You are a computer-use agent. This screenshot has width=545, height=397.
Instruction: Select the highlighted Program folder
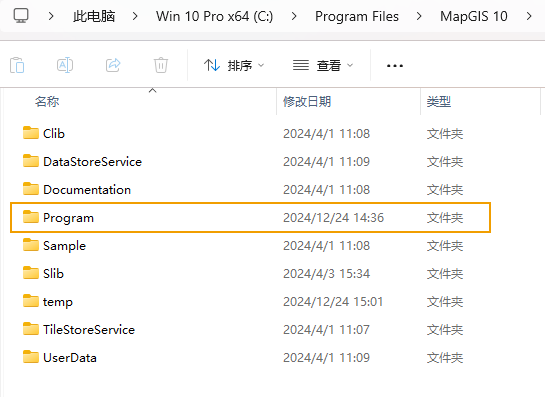[x=250, y=218]
